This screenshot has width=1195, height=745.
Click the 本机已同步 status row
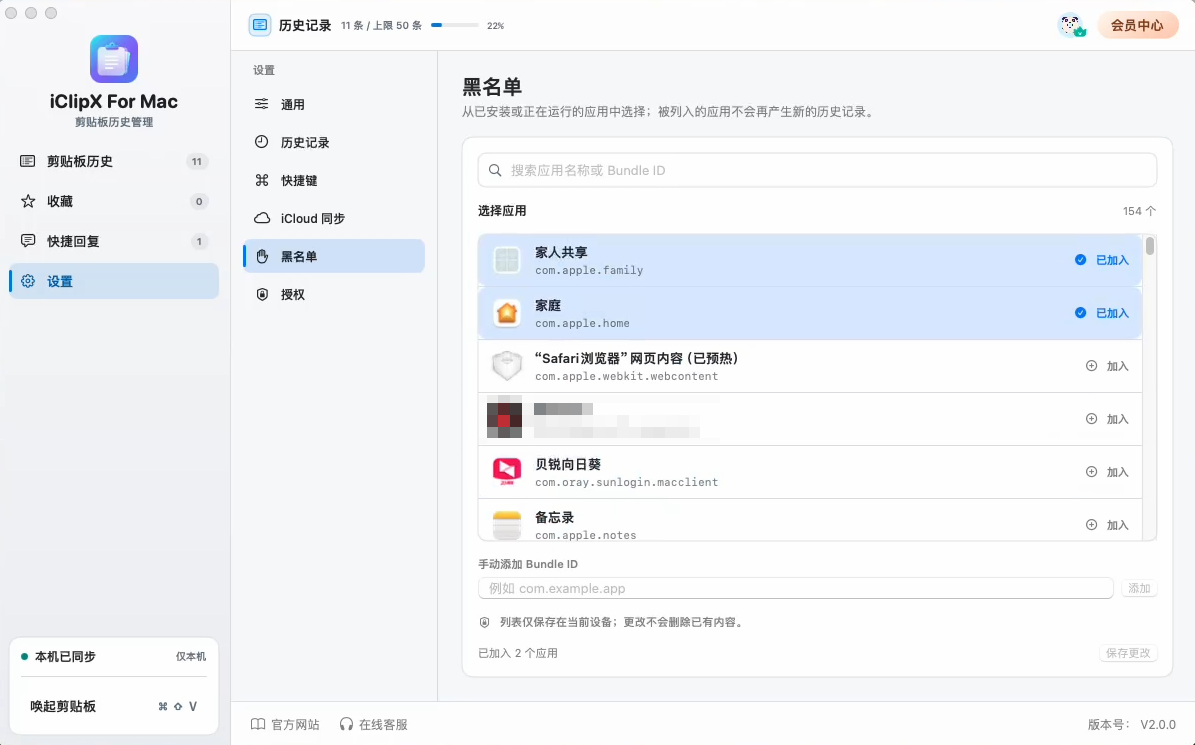[114, 657]
